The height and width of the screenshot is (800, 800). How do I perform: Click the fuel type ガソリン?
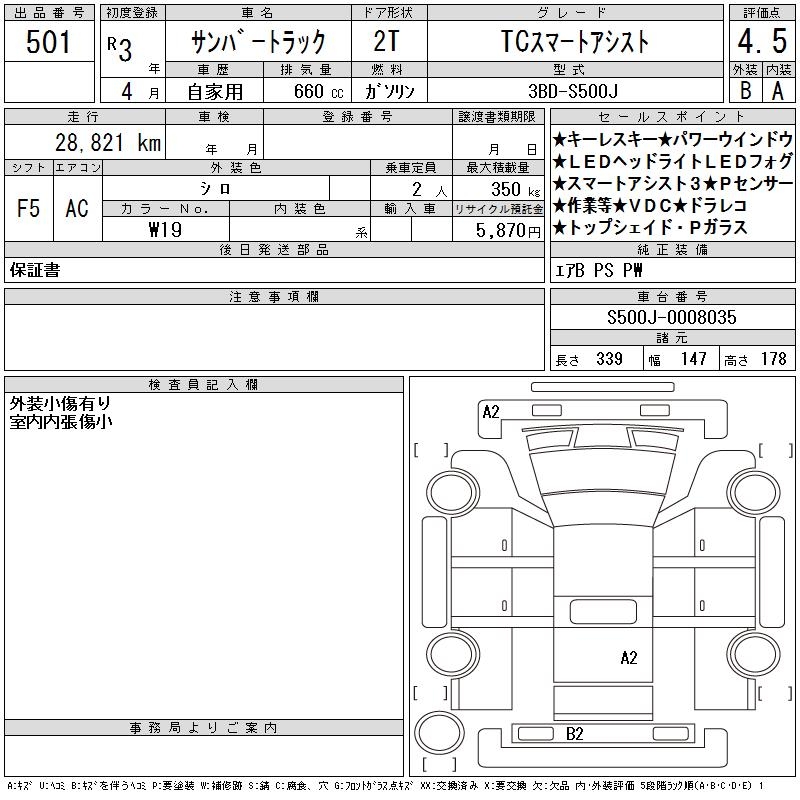389,91
